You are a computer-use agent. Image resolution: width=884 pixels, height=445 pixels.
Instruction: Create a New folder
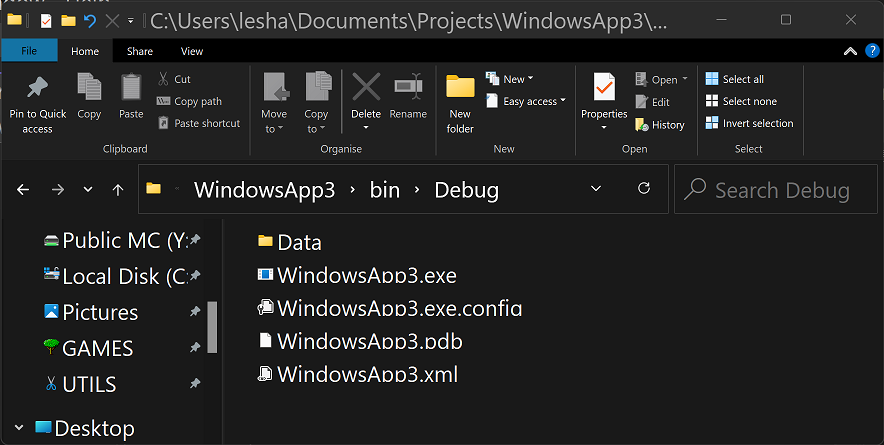(x=460, y=104)
